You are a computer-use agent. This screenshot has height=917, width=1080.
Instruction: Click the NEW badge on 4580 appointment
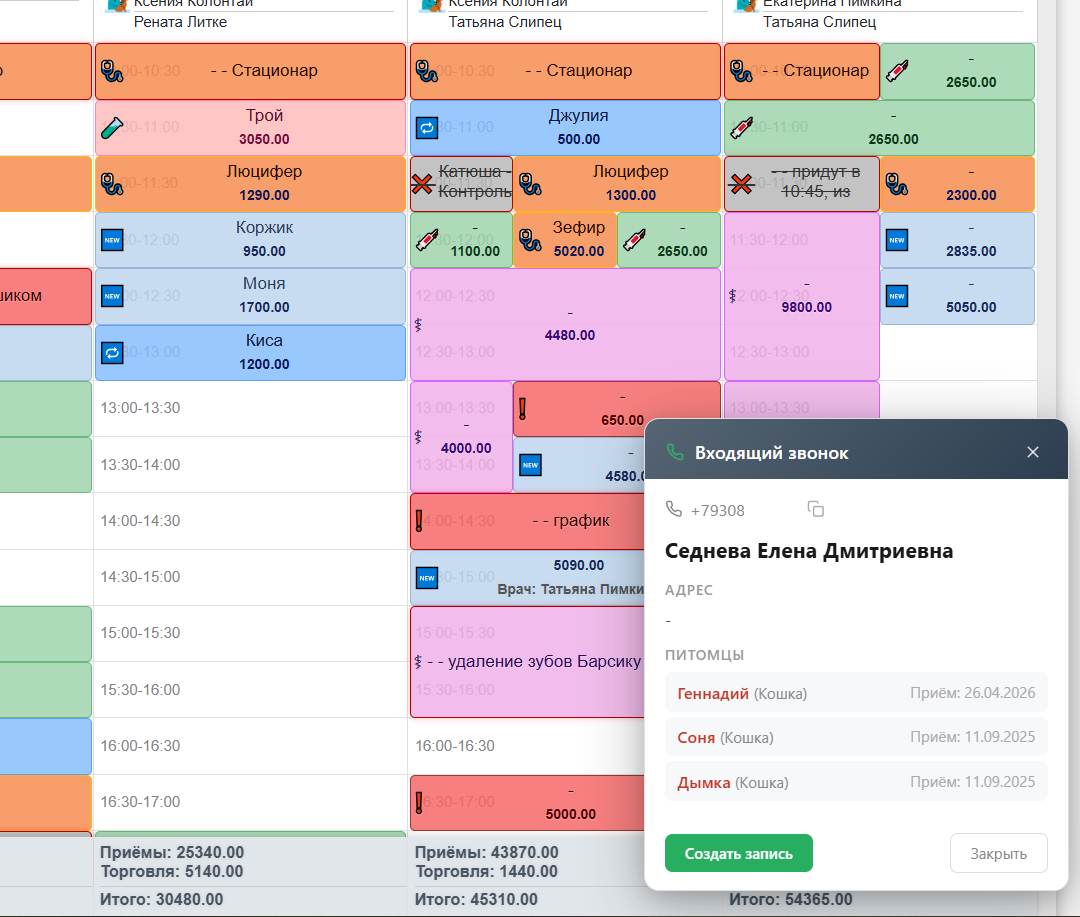pyautogui.click(x=530, y=465)
